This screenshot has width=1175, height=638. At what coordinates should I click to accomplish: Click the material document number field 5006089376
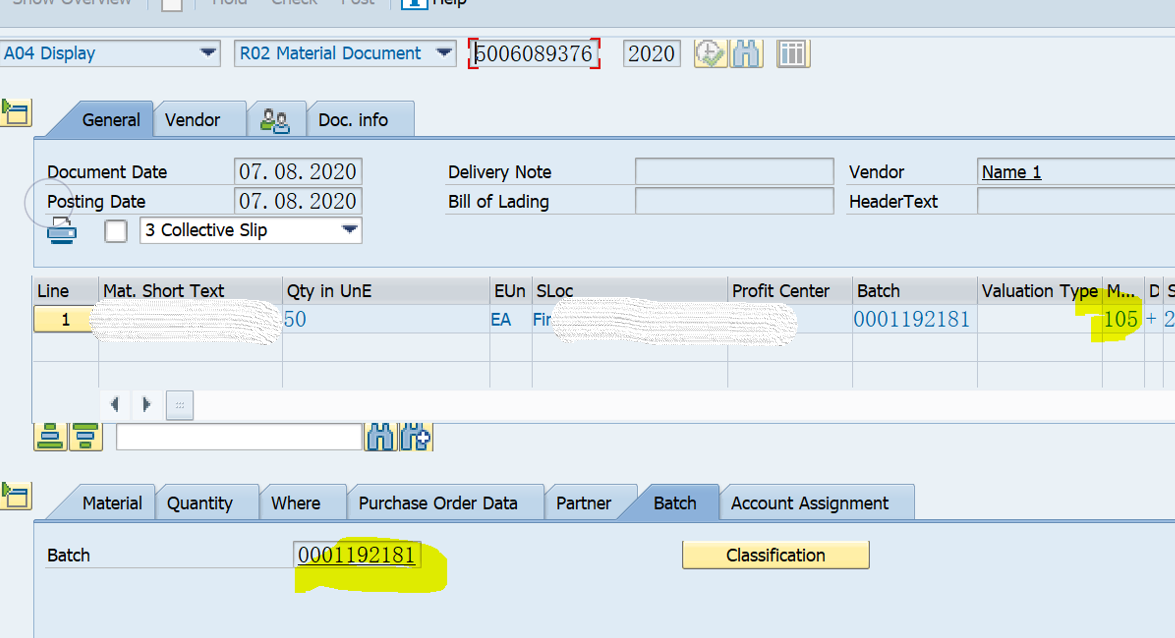[534, 54]
